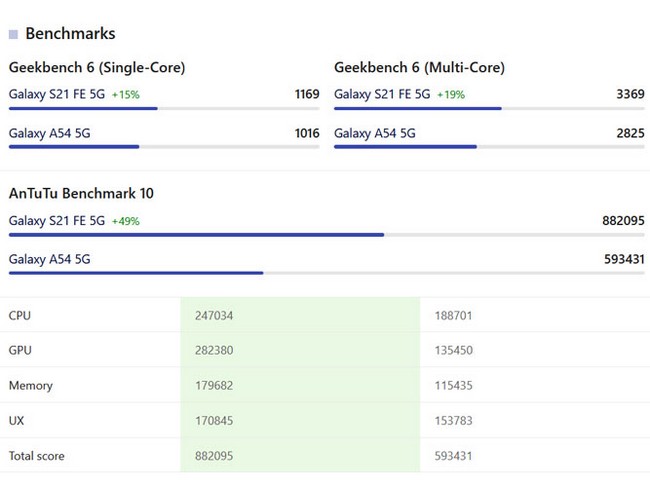The image size is (650, 487).
Task: Click the +19% multi-core difference label
Action: 451,95
